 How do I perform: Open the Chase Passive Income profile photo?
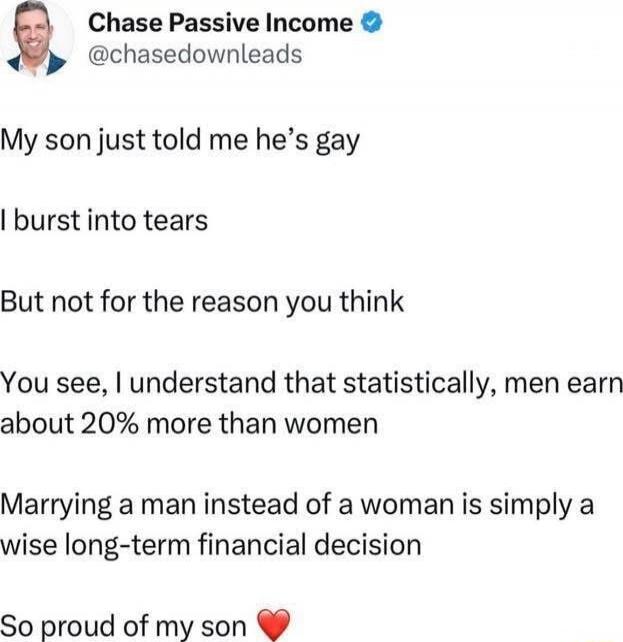[x=42, y=40]
